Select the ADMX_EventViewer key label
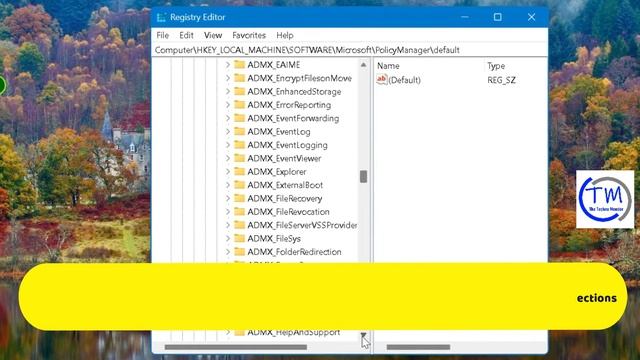The width and height of the screenshot is (640, 360). tap(284, 158)
